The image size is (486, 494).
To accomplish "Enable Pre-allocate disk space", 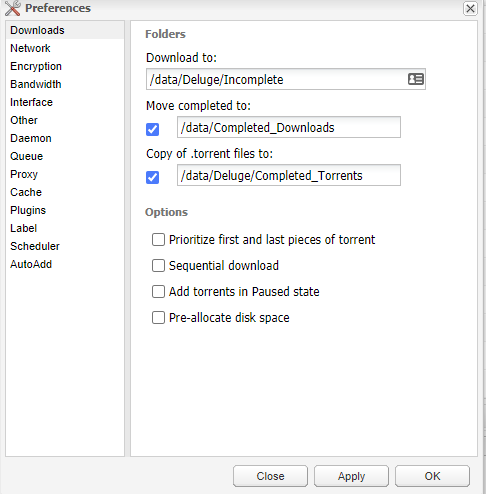I will pyautogui.click(x=158, y=318).
